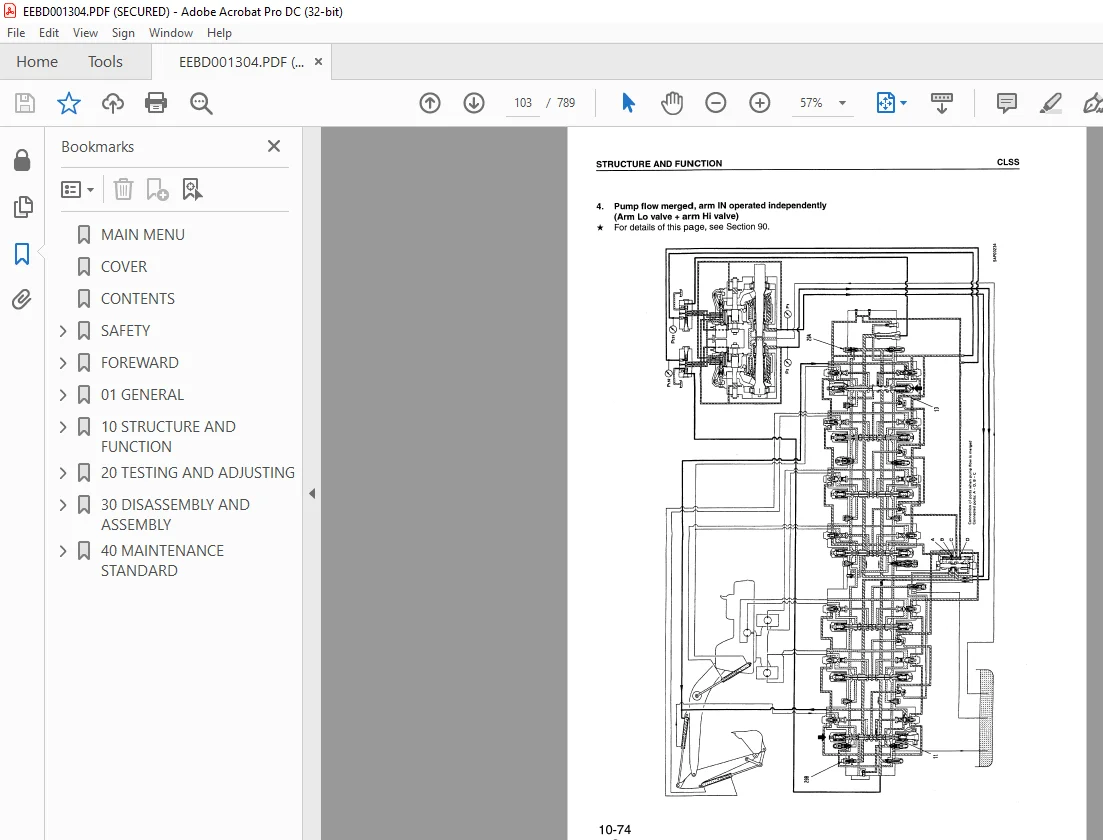Open the Window menu
Viewport: 1103px width, 840px height.
[171, 32]
